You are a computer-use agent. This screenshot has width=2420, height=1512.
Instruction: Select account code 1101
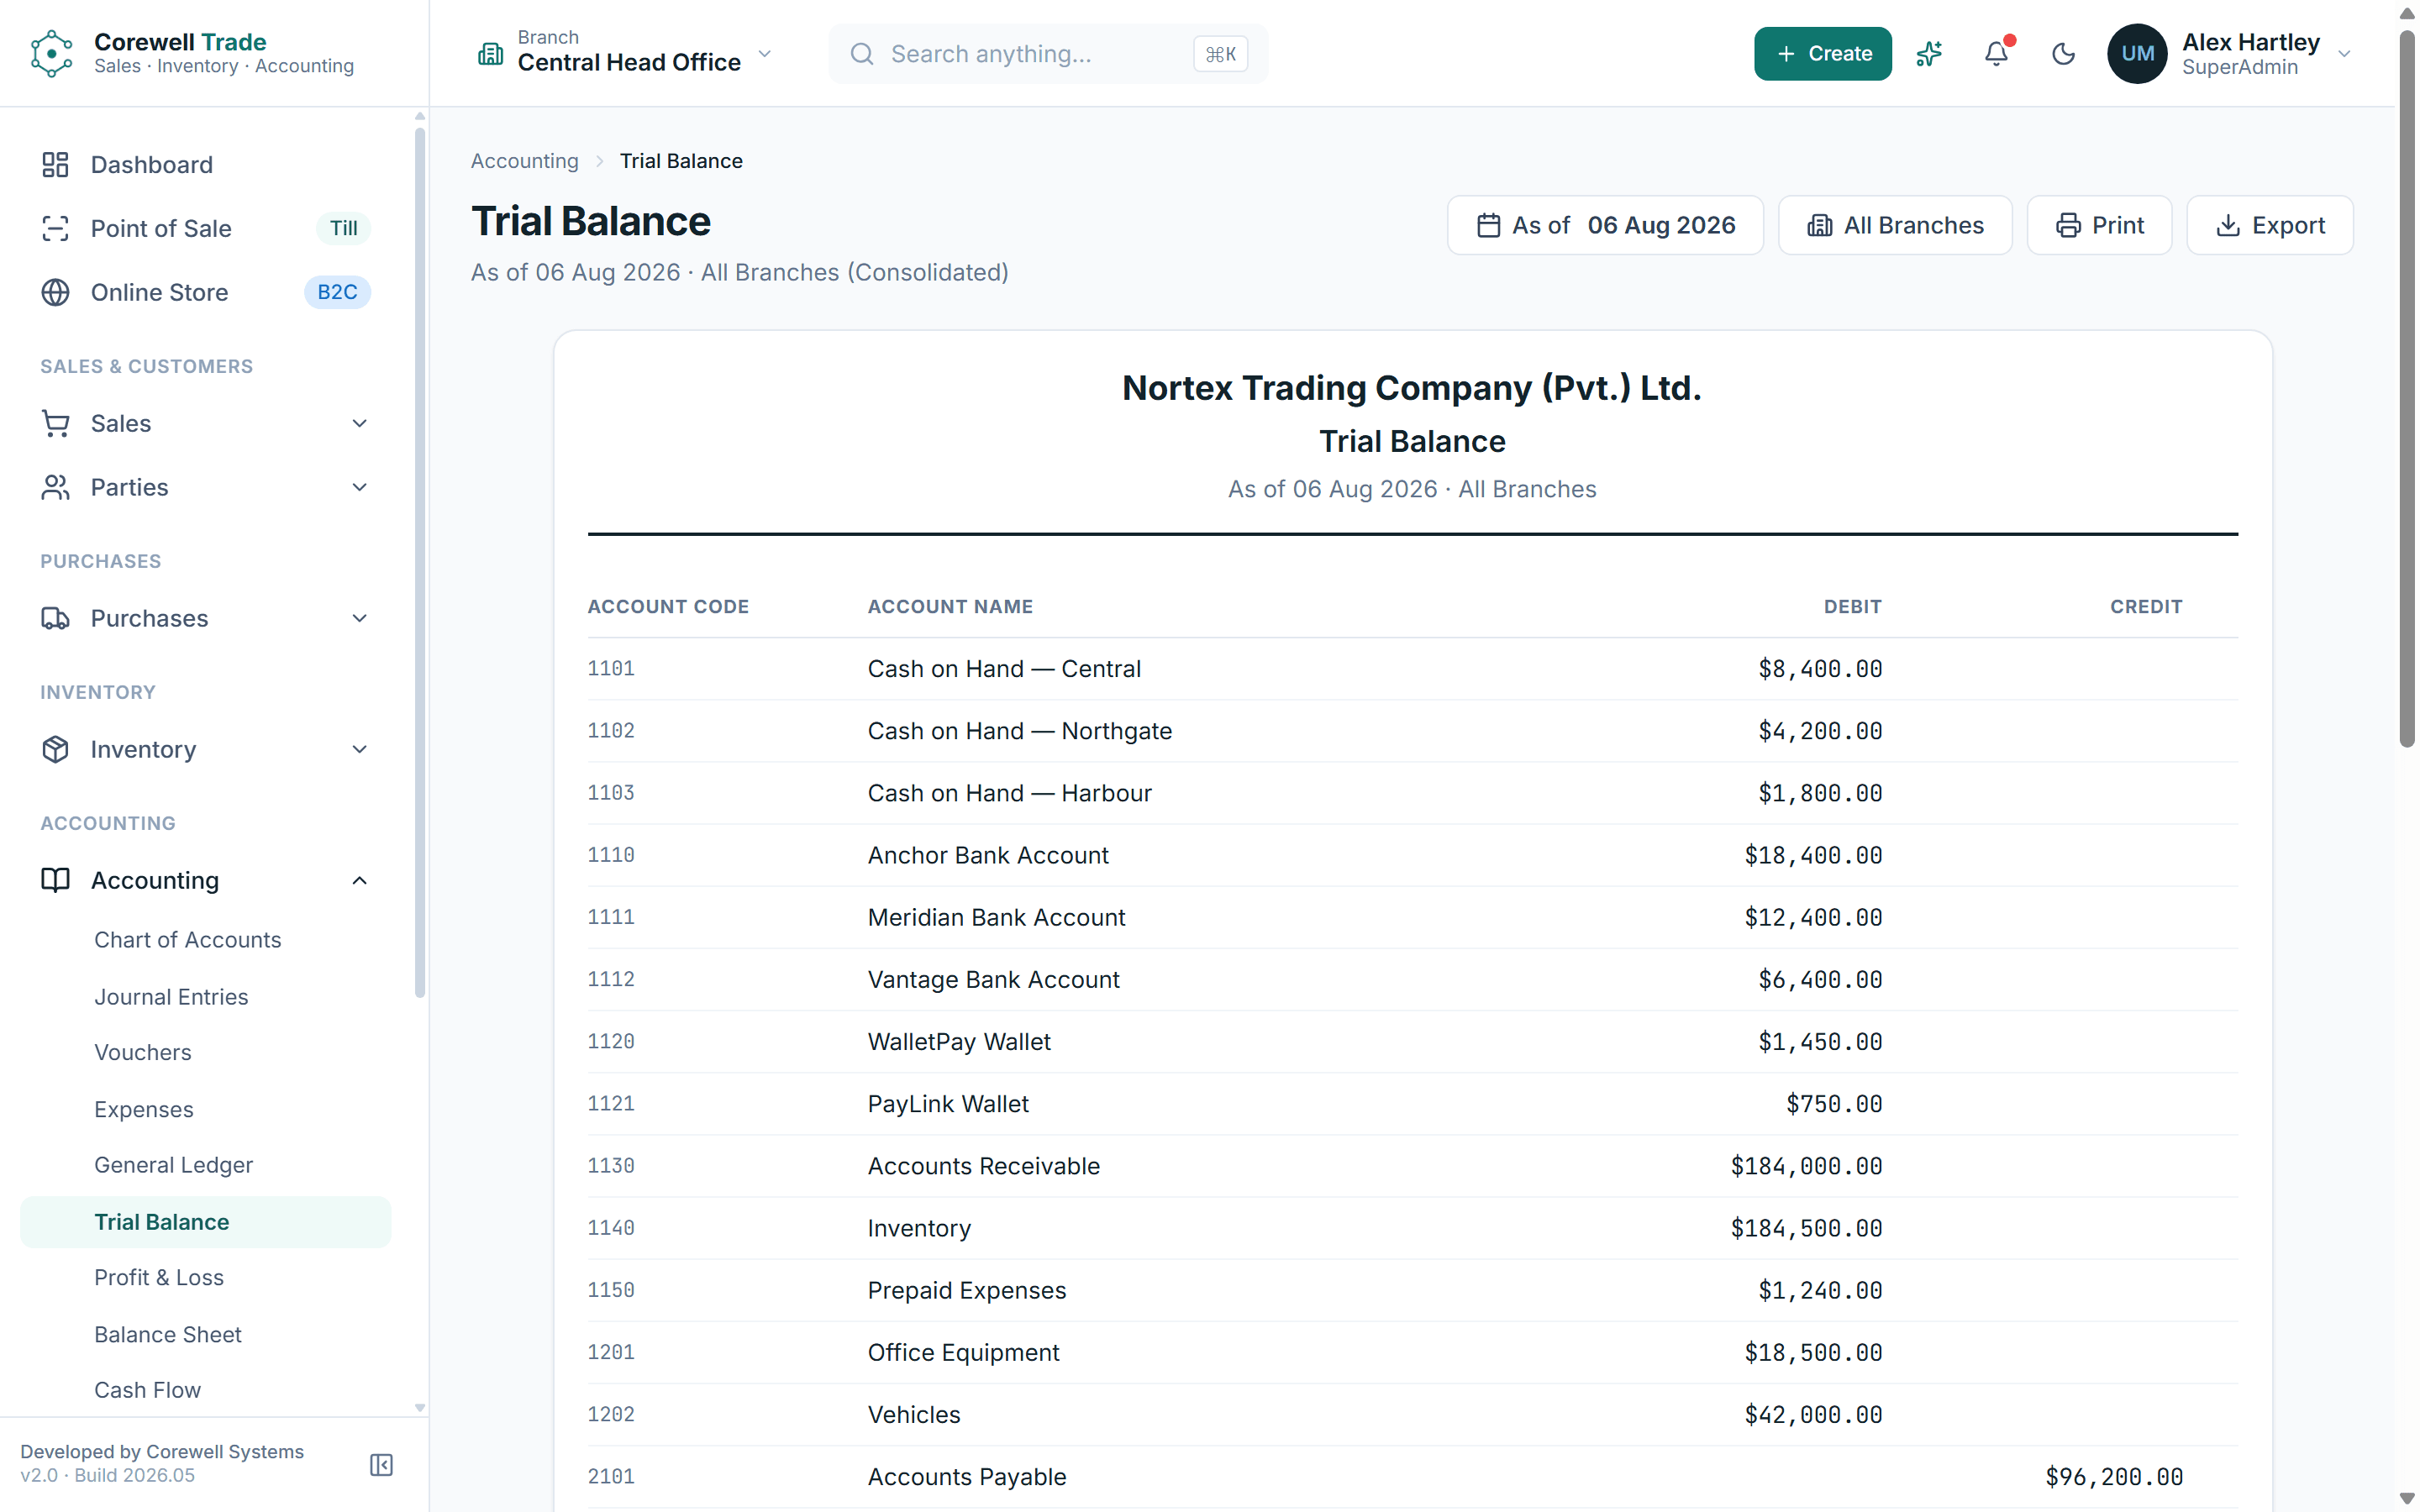(x=611, y=668)
